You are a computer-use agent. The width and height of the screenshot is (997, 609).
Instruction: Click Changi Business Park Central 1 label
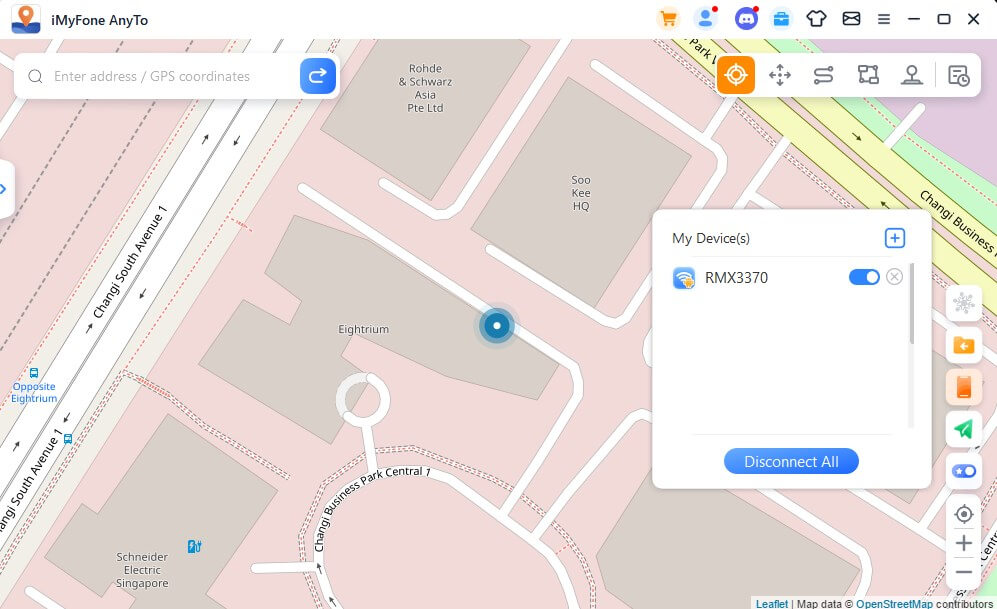point(371,507)
